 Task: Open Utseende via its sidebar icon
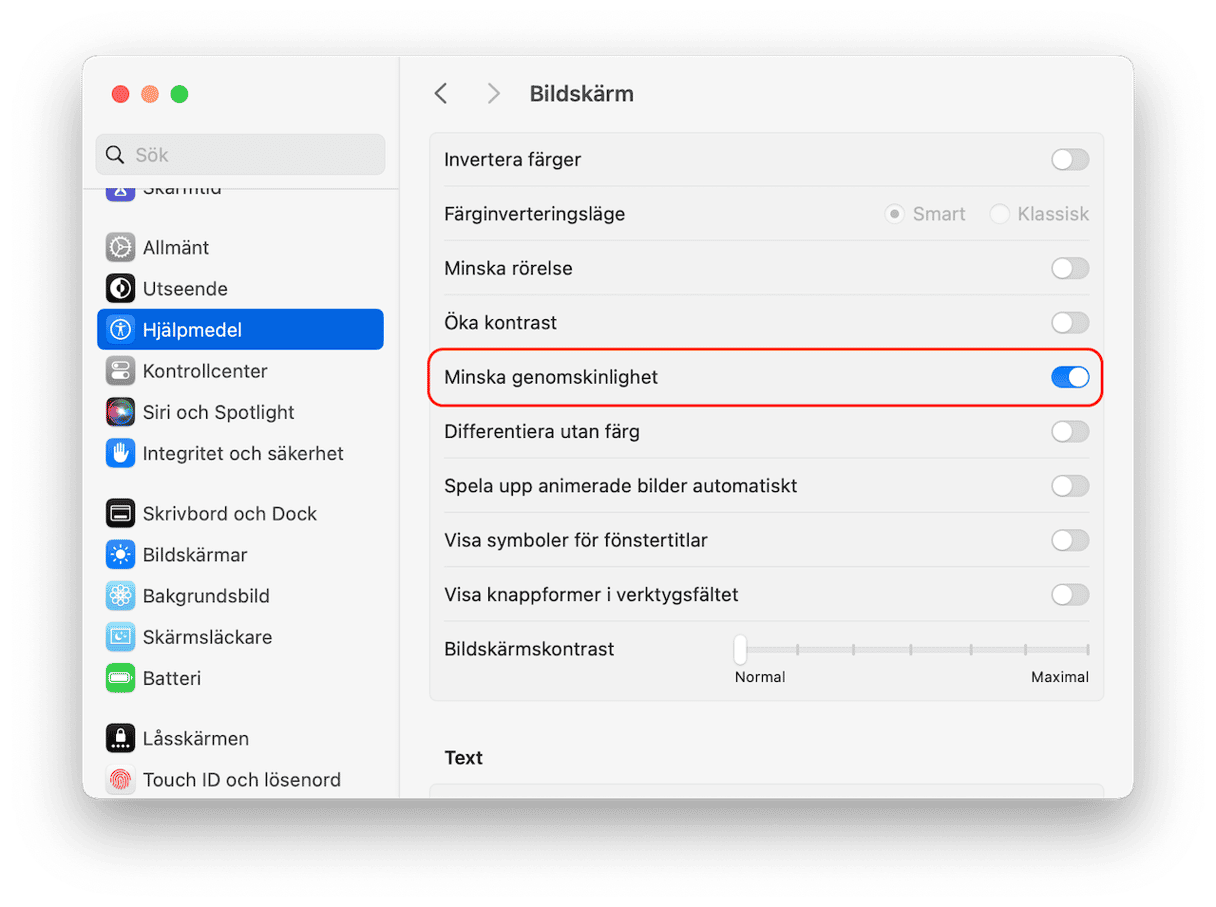(120, 289)
